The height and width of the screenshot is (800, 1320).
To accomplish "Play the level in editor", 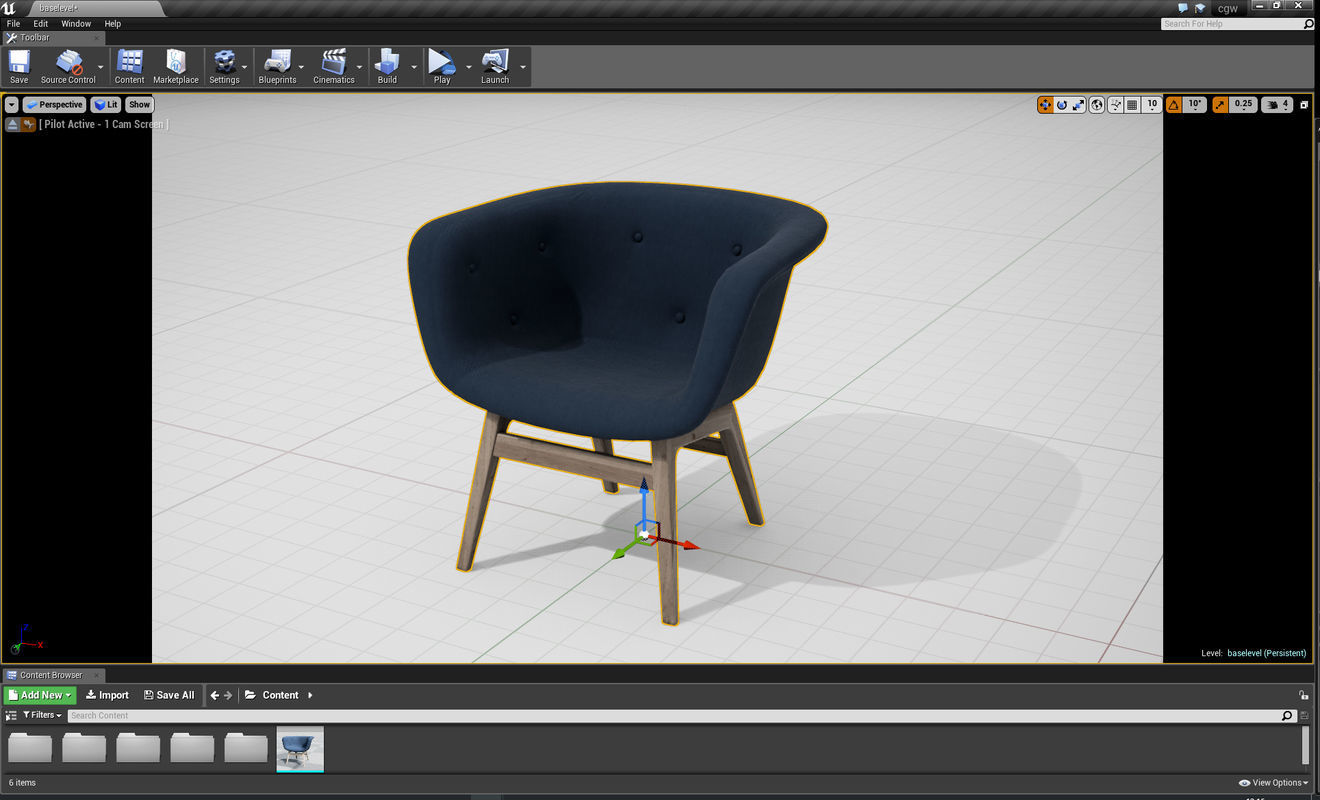I will pos(442,66).
